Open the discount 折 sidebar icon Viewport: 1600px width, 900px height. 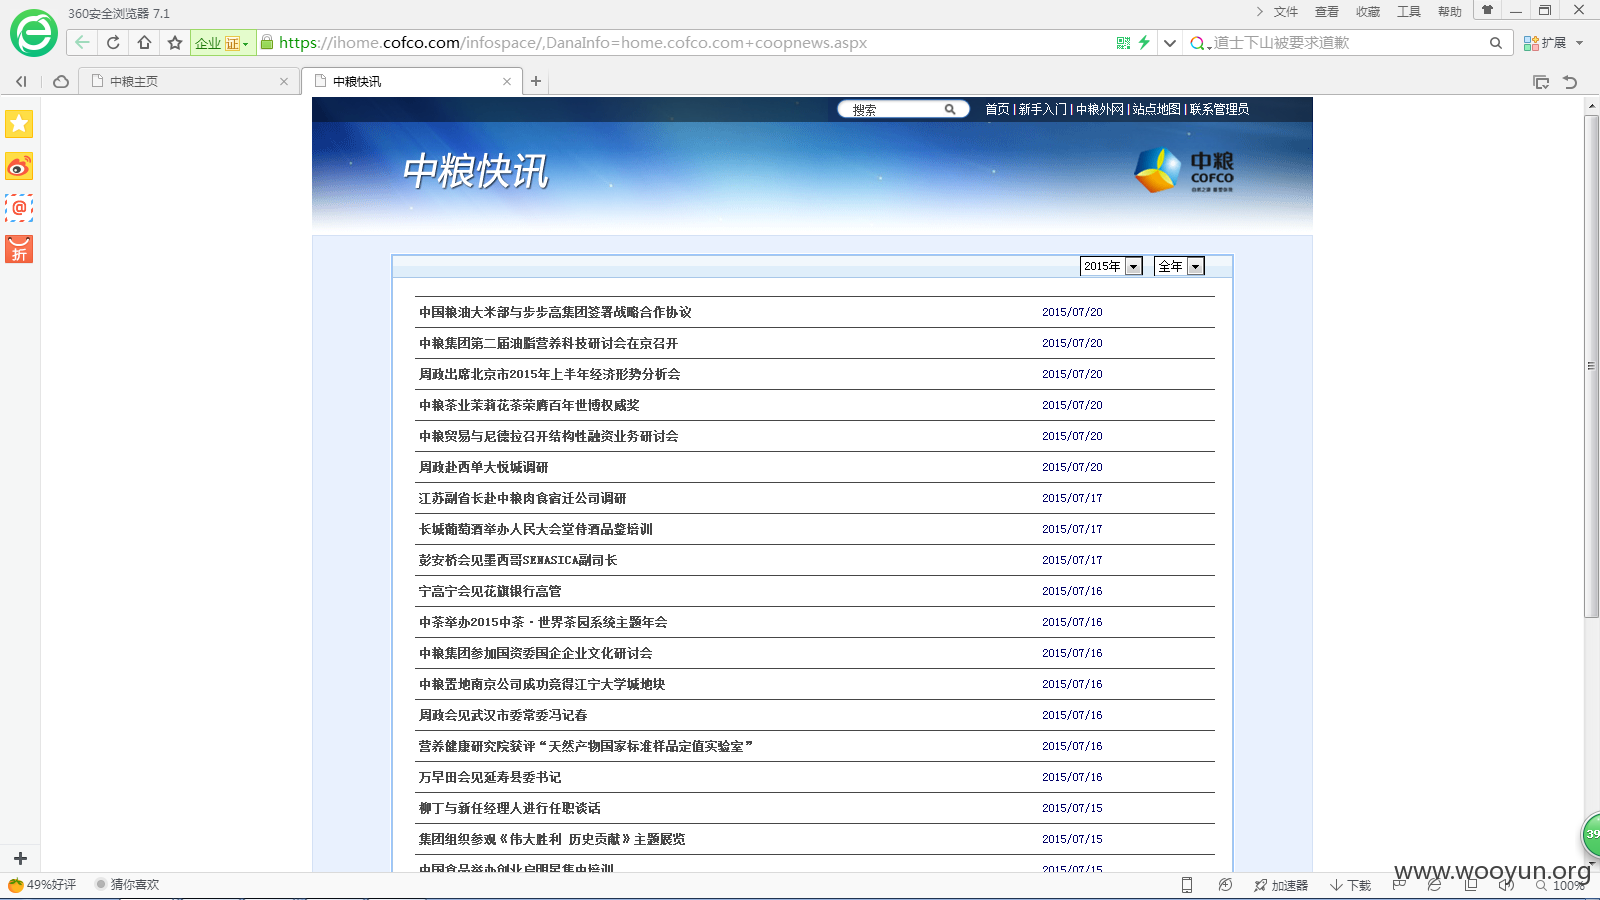(x=19, y=249)
